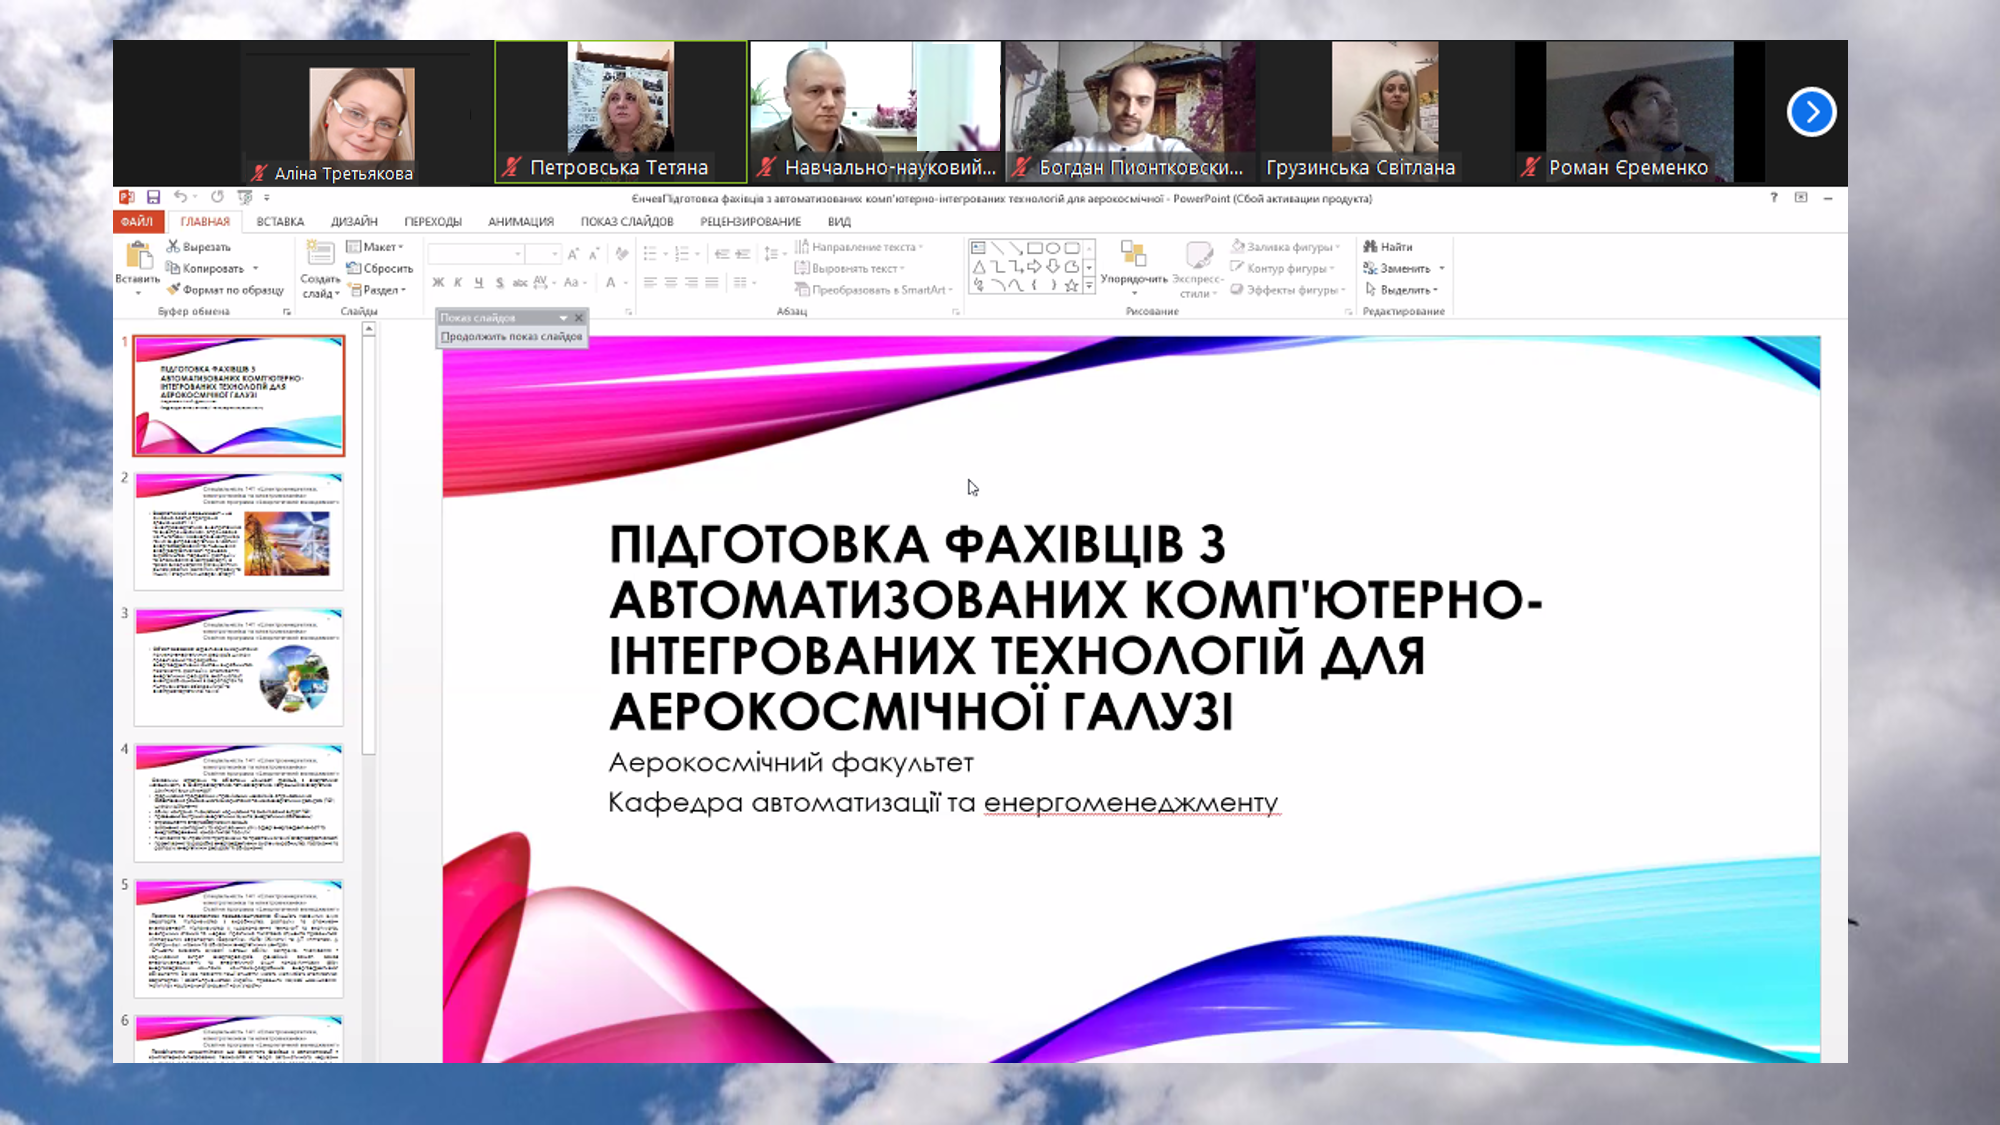The height and width of the screenshot is (1125, 2000).
Task: Click the Упорядочить (Arrange) icon
Action: 1133,254
